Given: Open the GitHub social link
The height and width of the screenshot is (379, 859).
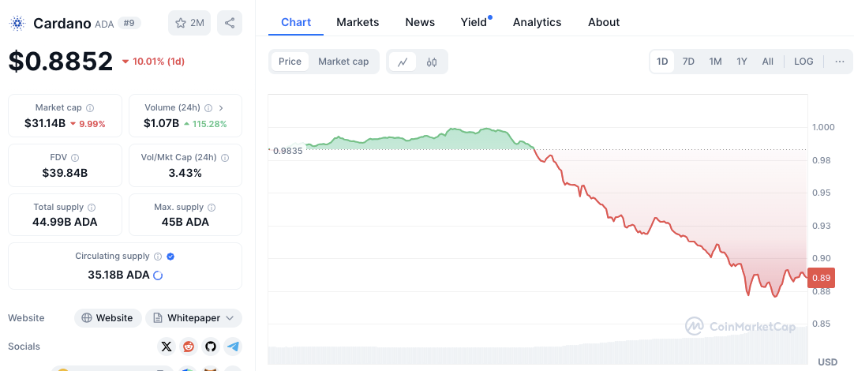Looking at the screenshot, I should (x=211, y=346).
